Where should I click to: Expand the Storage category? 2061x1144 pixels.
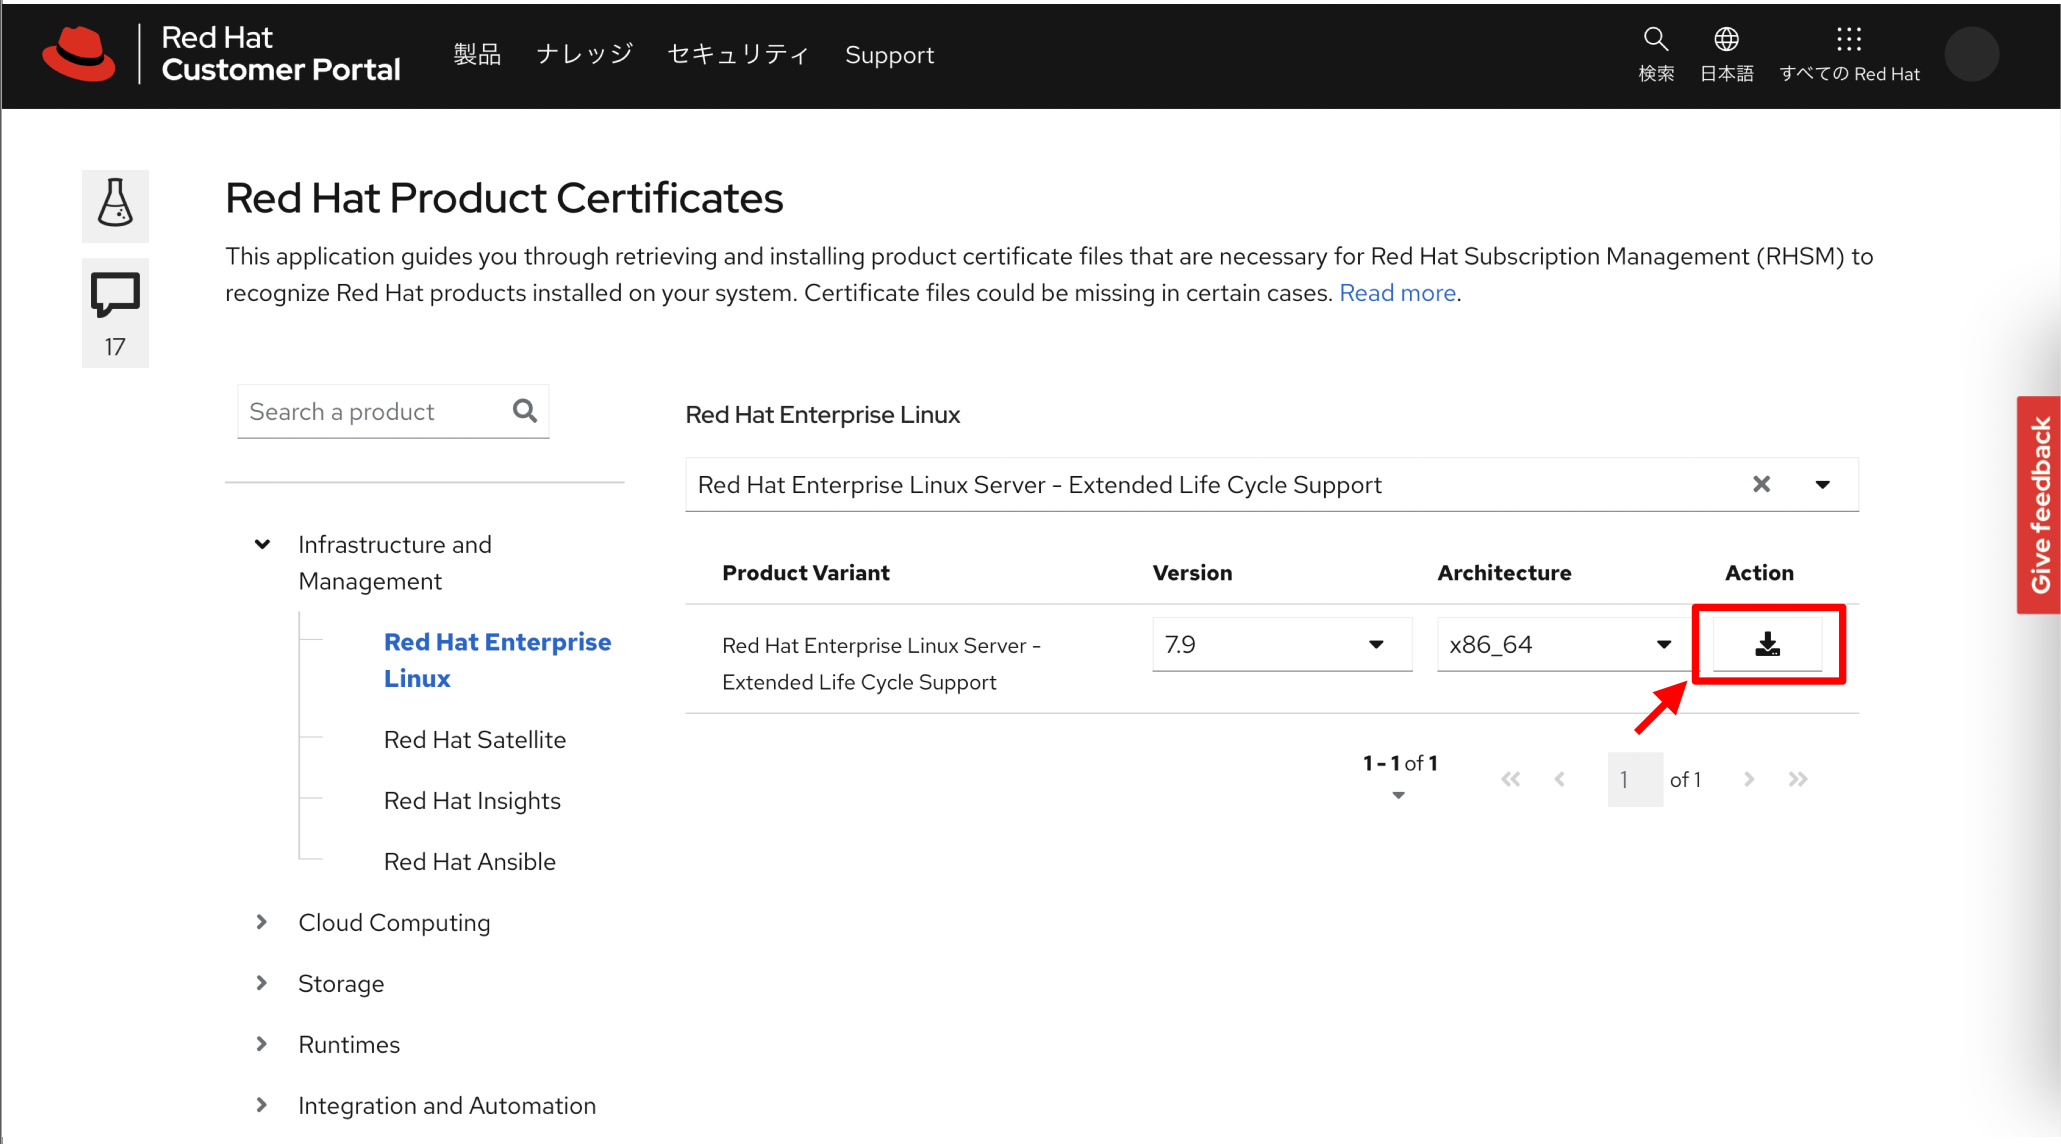(x=262, y=983)
